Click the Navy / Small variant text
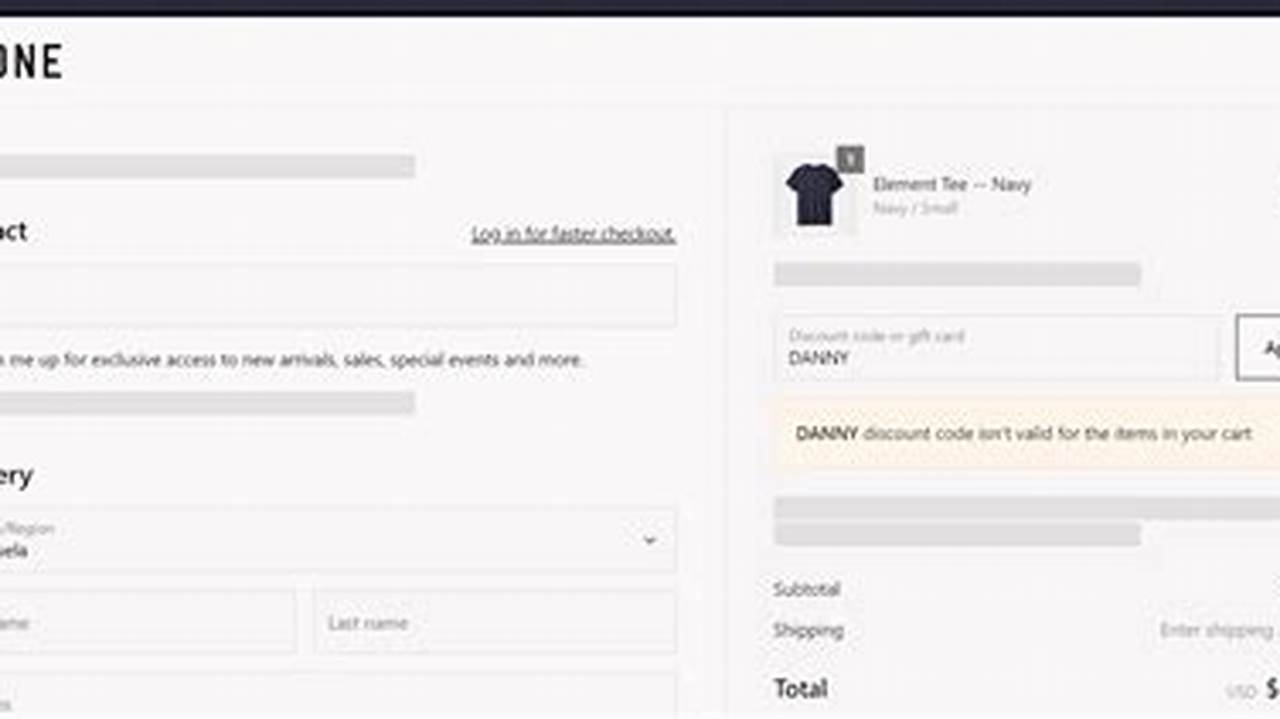This screenshot has height=719, width=1280. (x=915, y=208)
